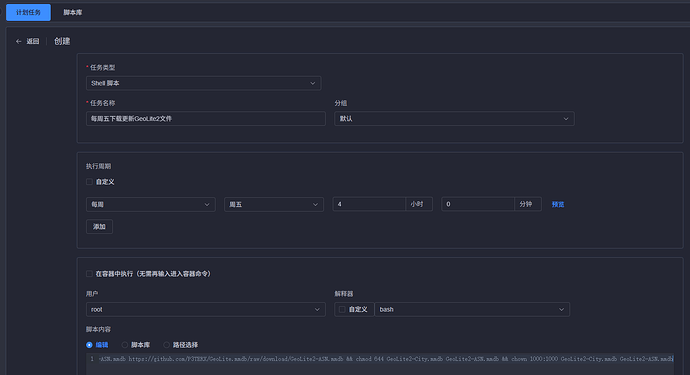Switch to the 脚本库 tab
This screenshot has height=375, width=690.
click(x=73, y=12)
